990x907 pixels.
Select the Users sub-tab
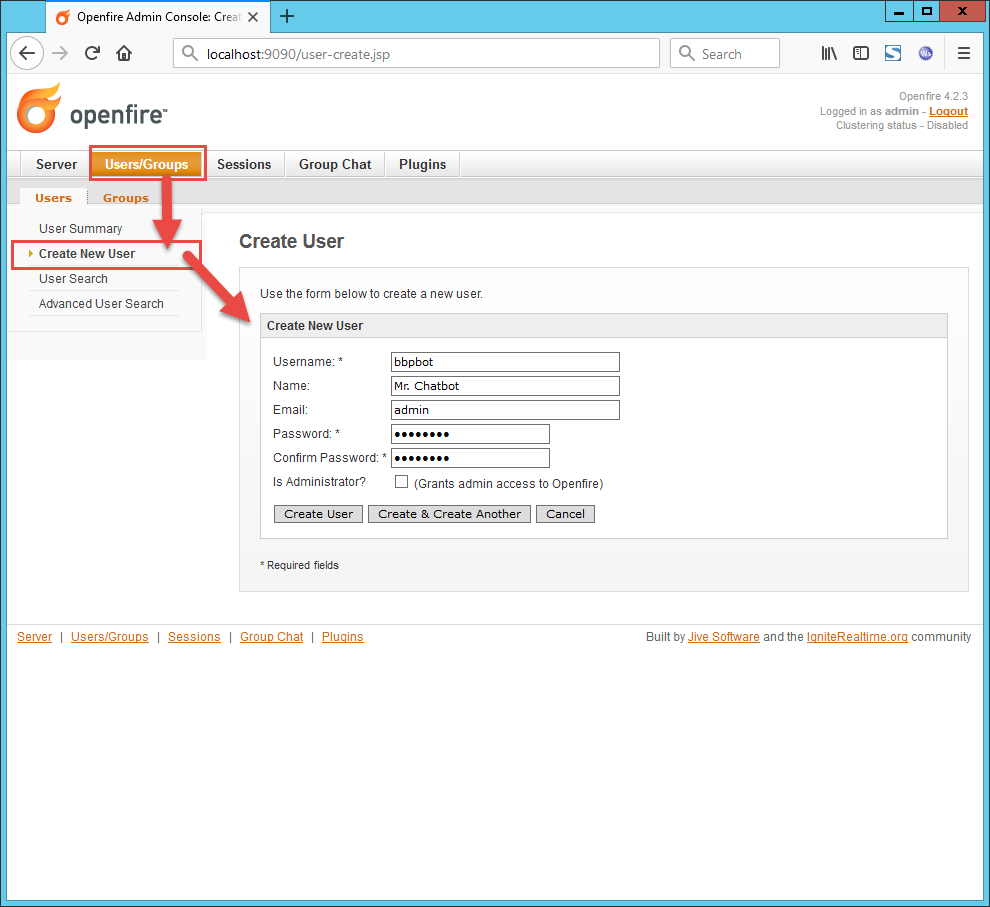(53, 198)
